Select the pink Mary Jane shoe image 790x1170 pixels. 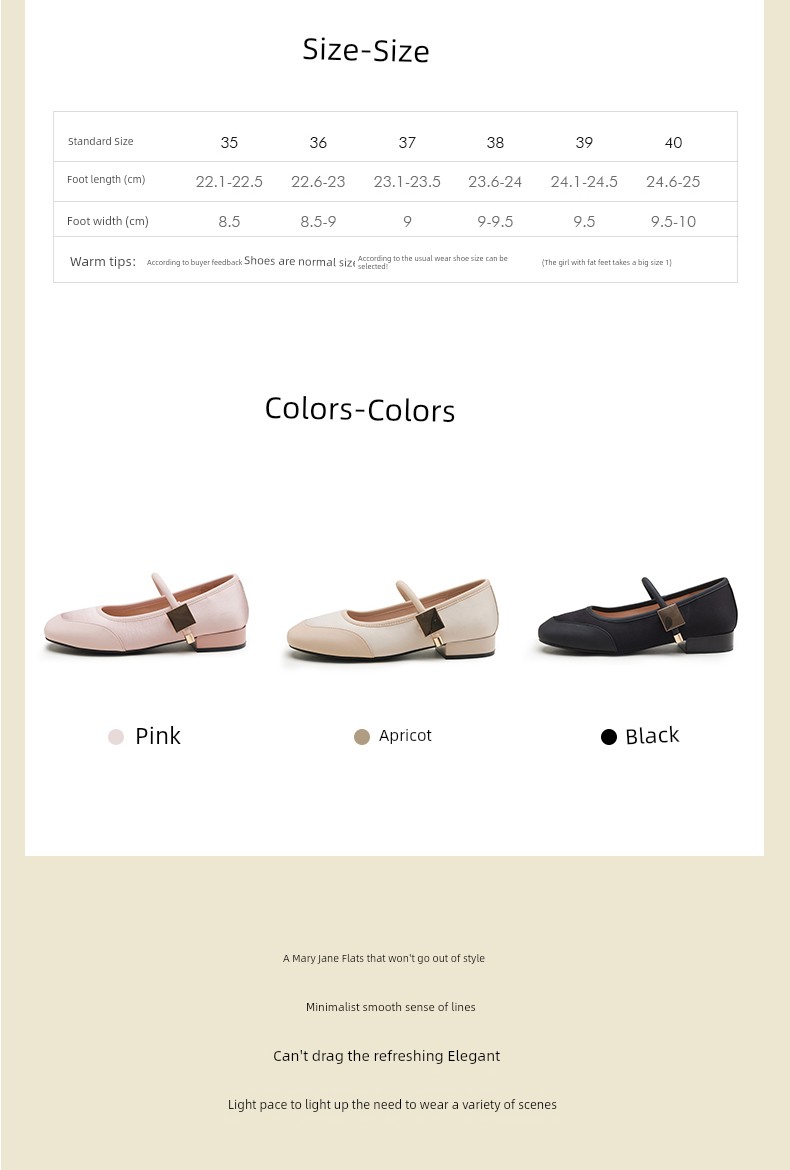(145, 614)
